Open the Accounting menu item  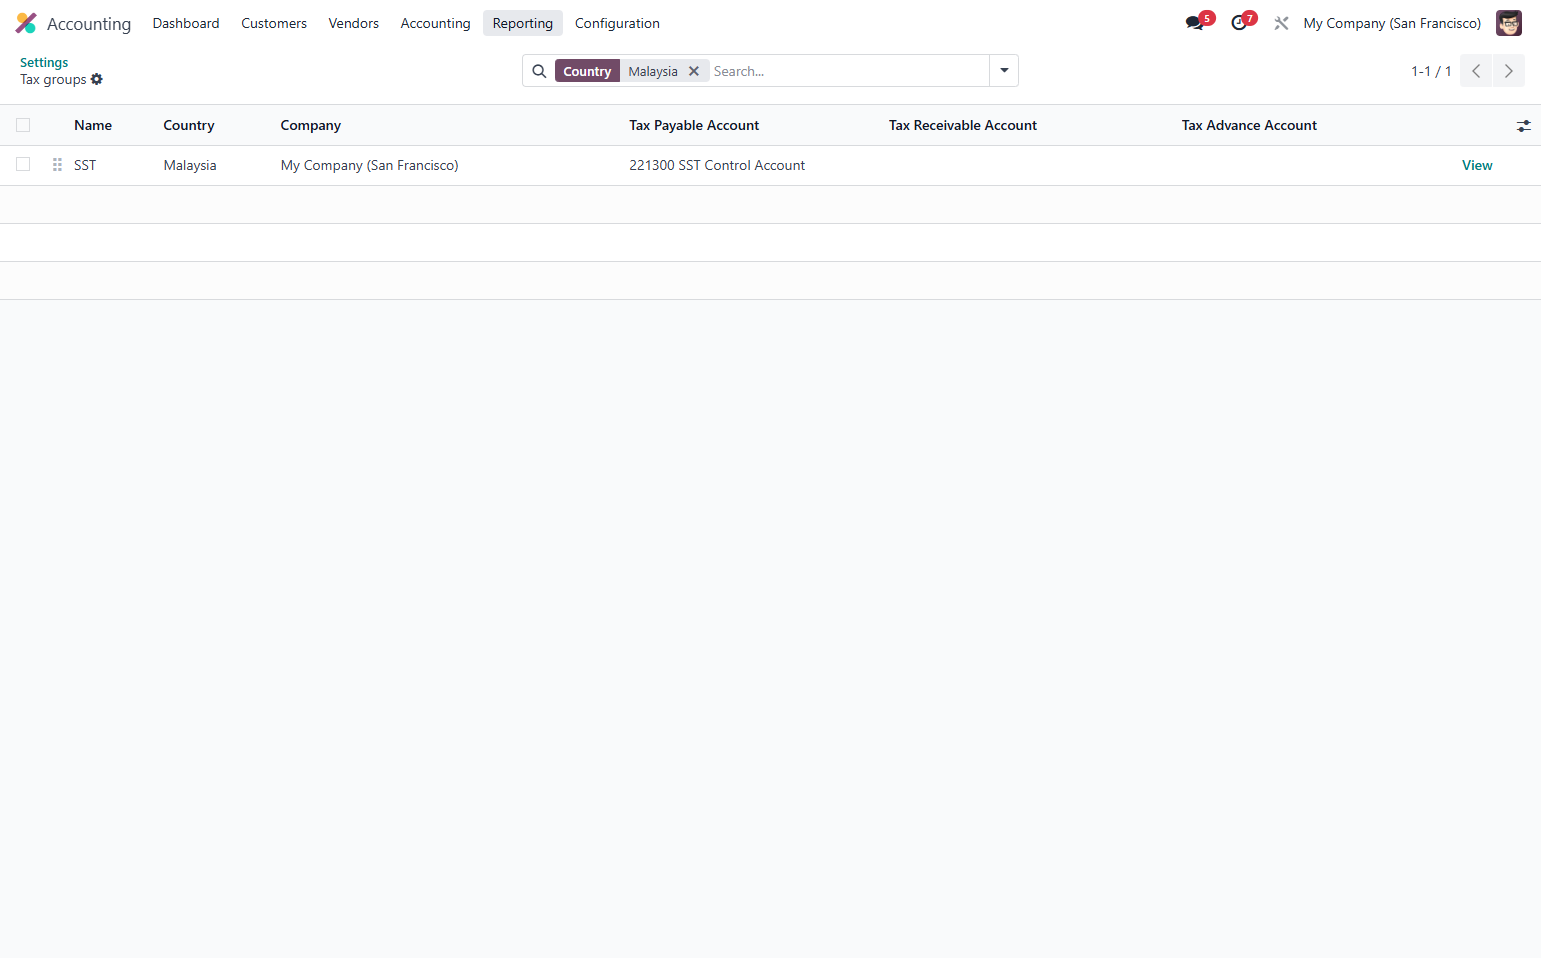tap(435, 23)
